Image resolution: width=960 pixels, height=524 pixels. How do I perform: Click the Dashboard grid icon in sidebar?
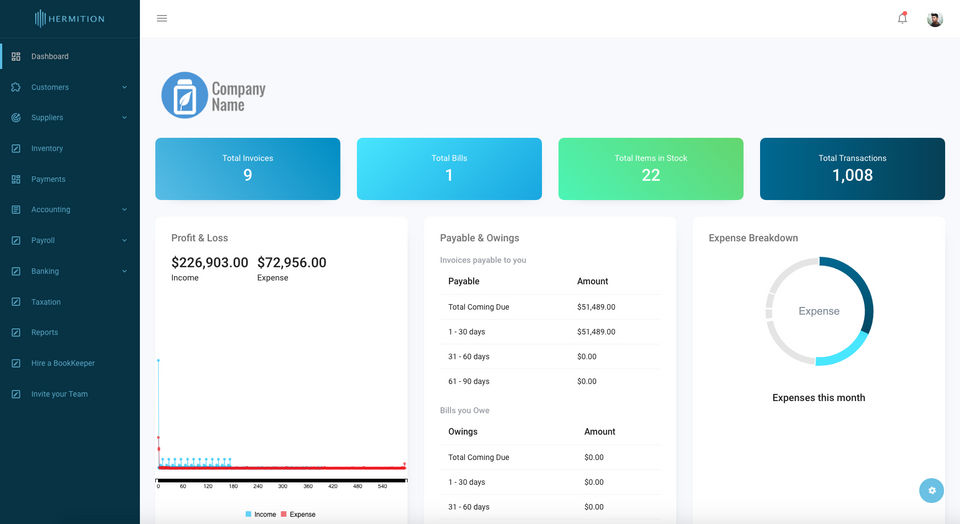point(16,56)
